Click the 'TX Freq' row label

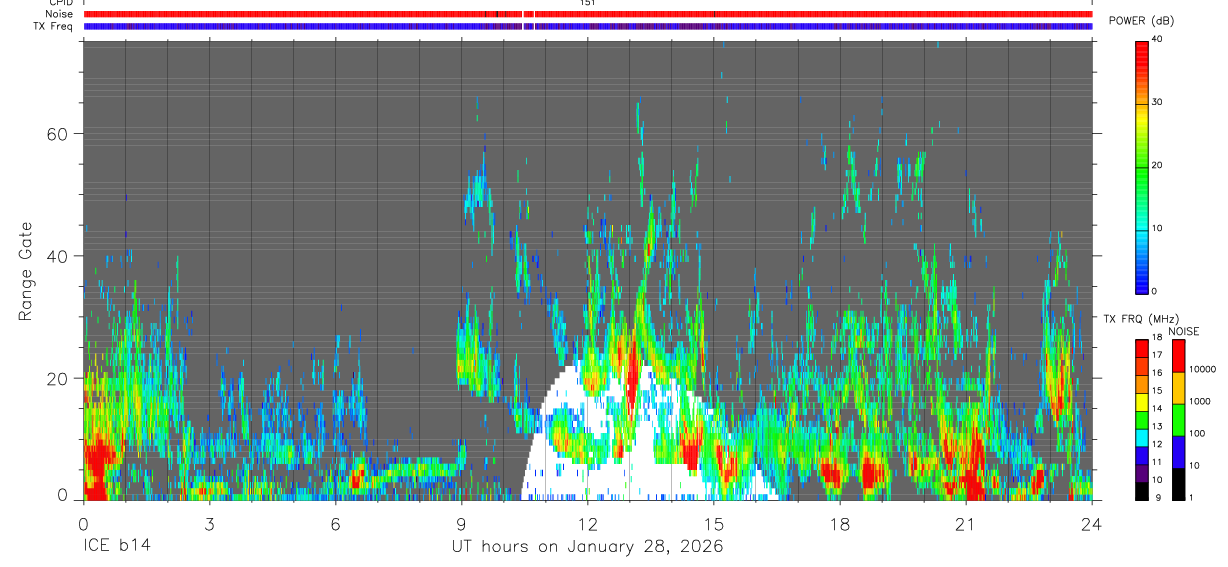[54, 26]
